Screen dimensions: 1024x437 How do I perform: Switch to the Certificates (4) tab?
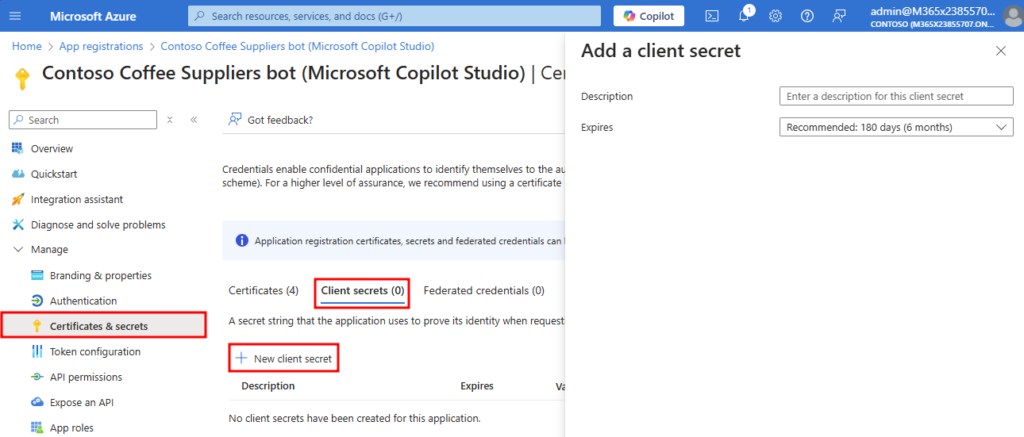[263, 291]
